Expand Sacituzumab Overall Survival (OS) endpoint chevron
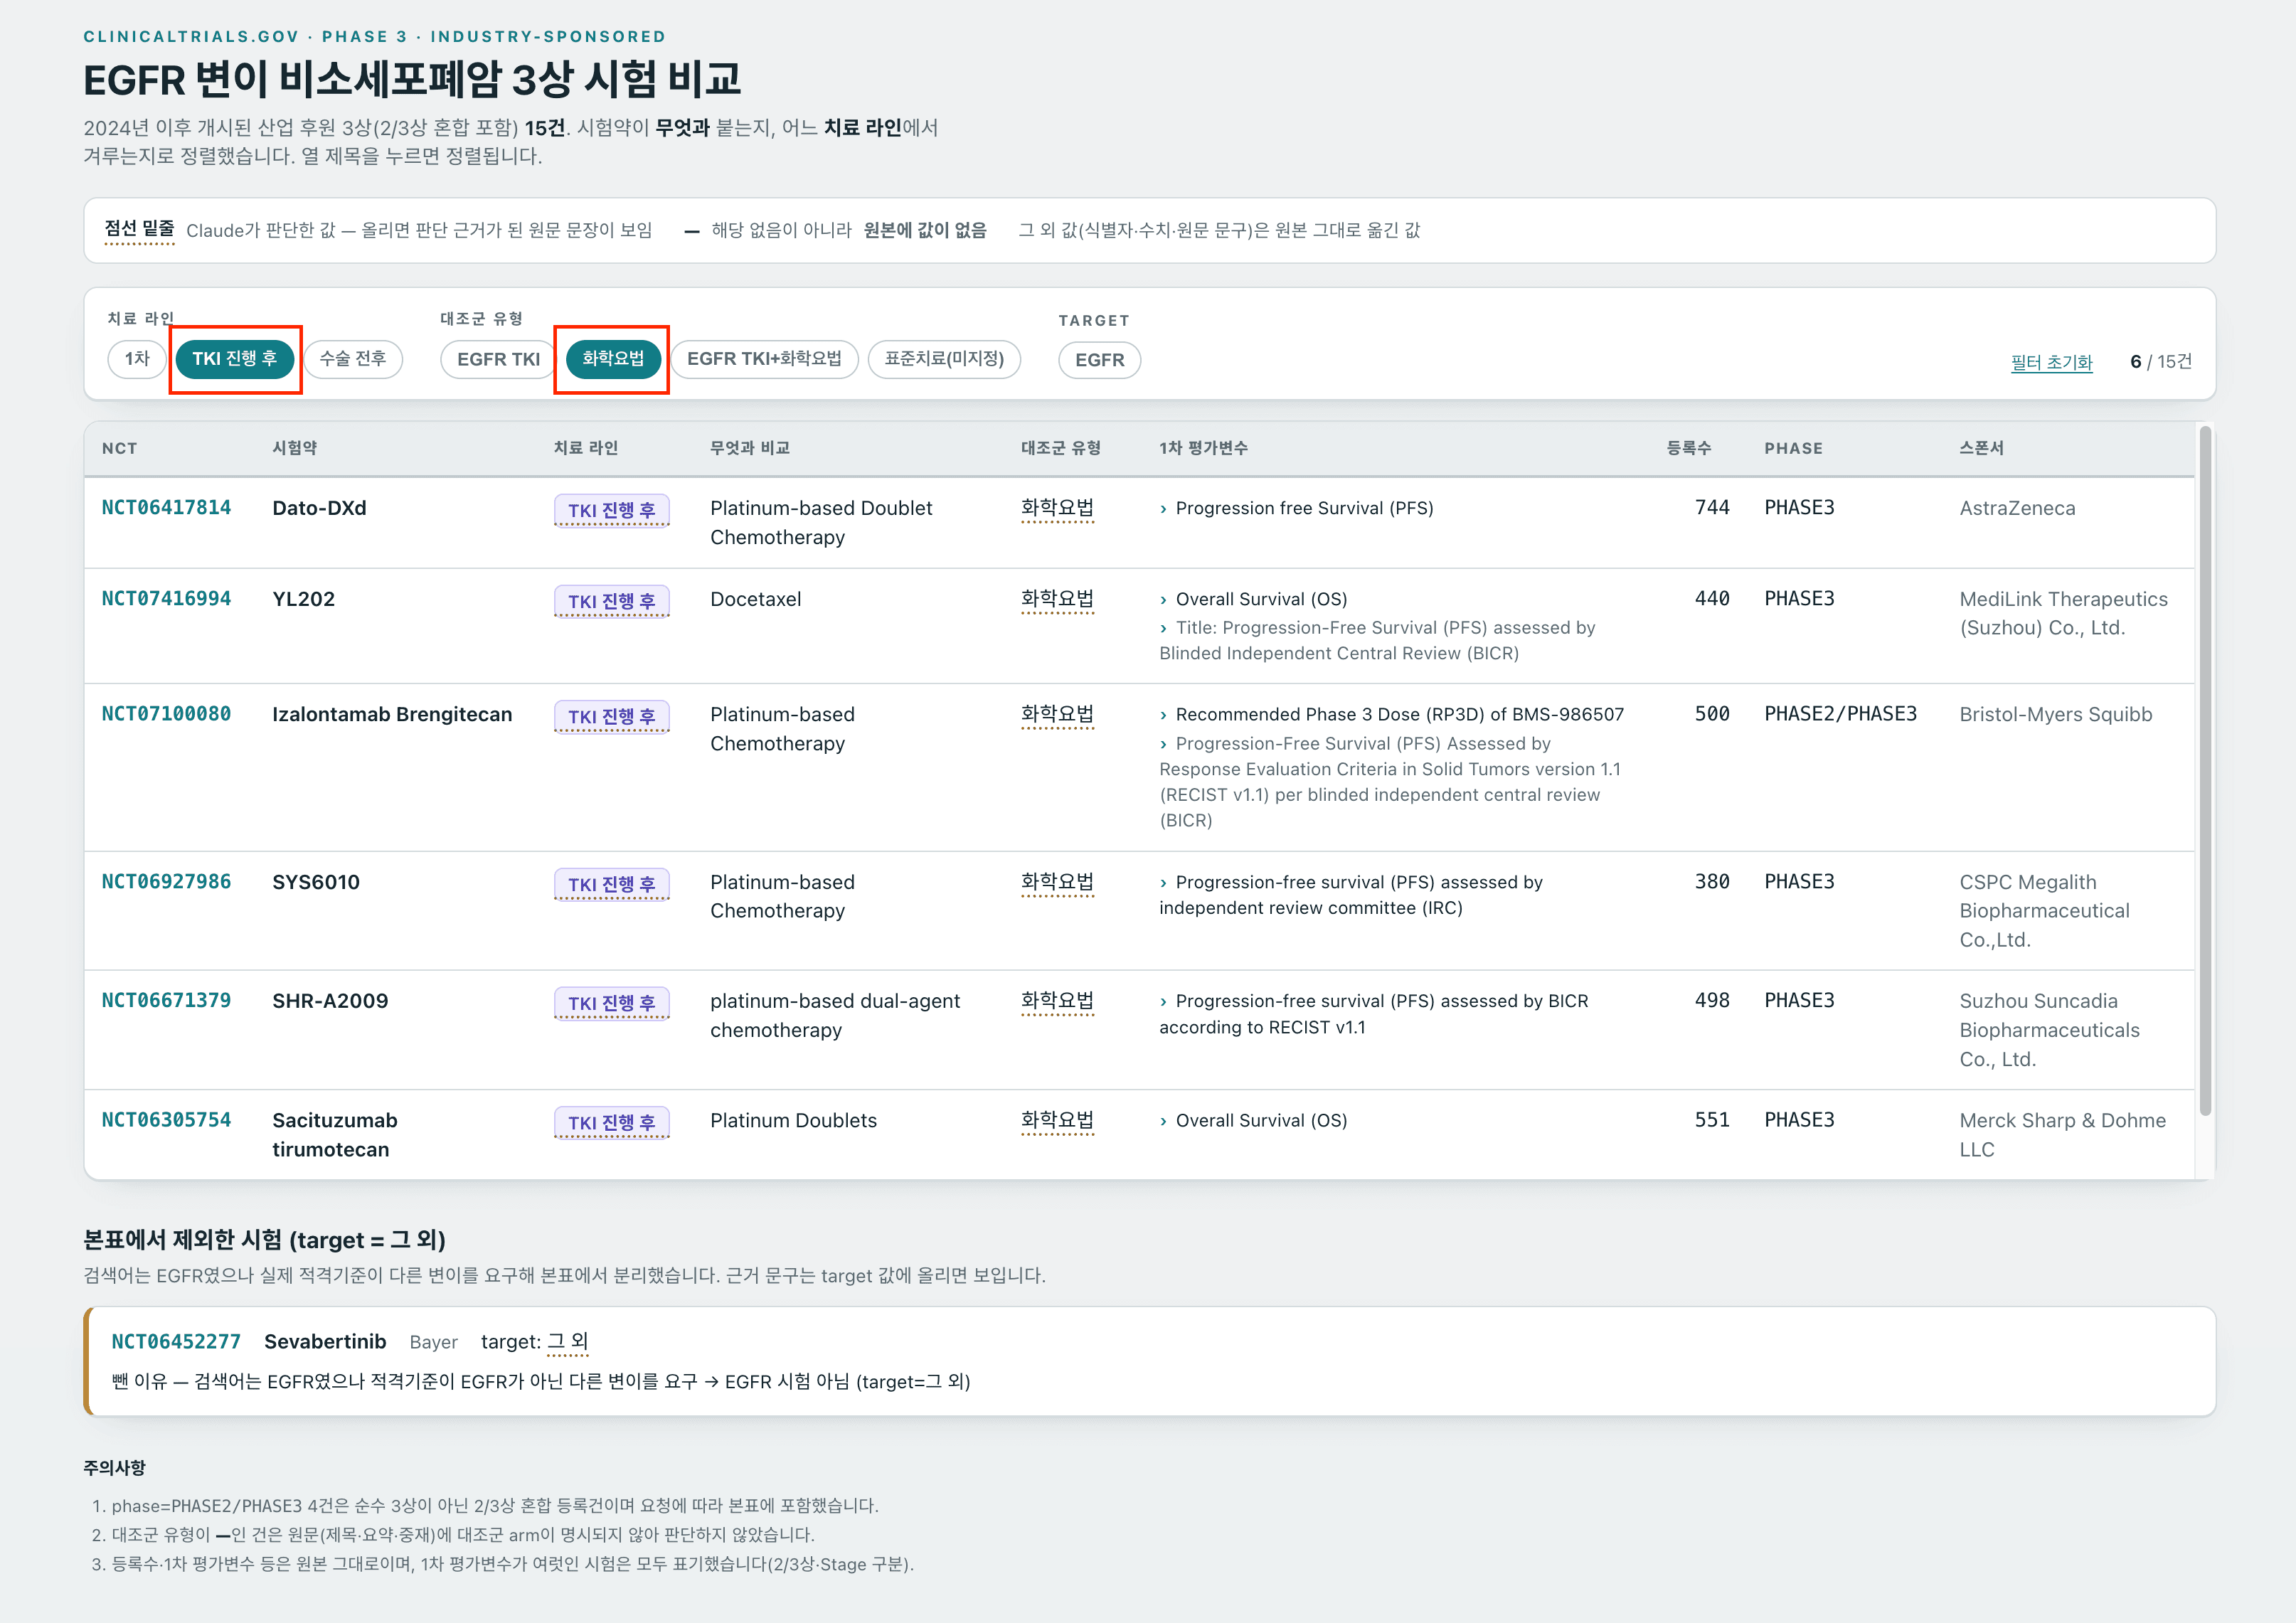2296x1623 pixels. pos(1163,1121)
